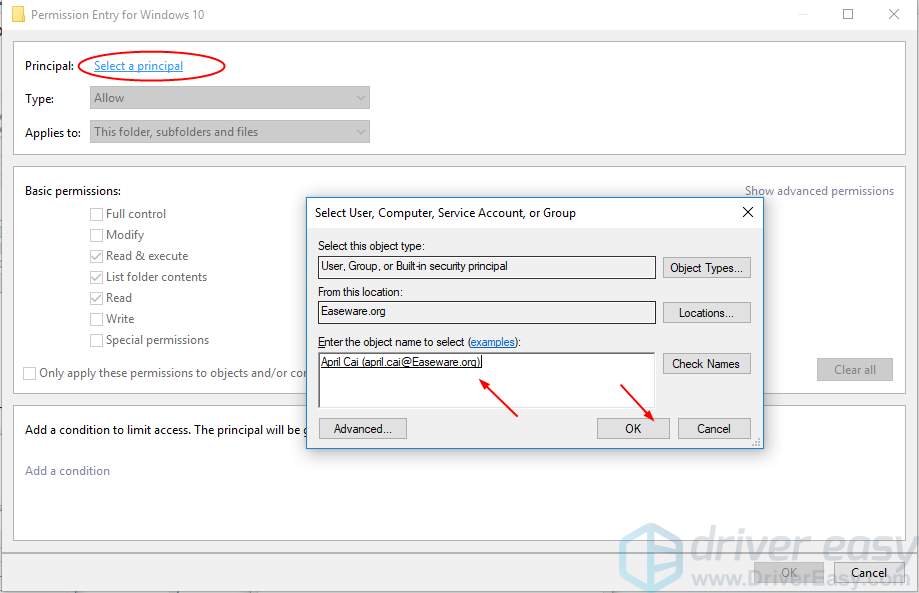Image resolution: width=919 pixels, height=593 pixels.
Task: Confirm with OK in Select User dialog
Action: point(633,428)
